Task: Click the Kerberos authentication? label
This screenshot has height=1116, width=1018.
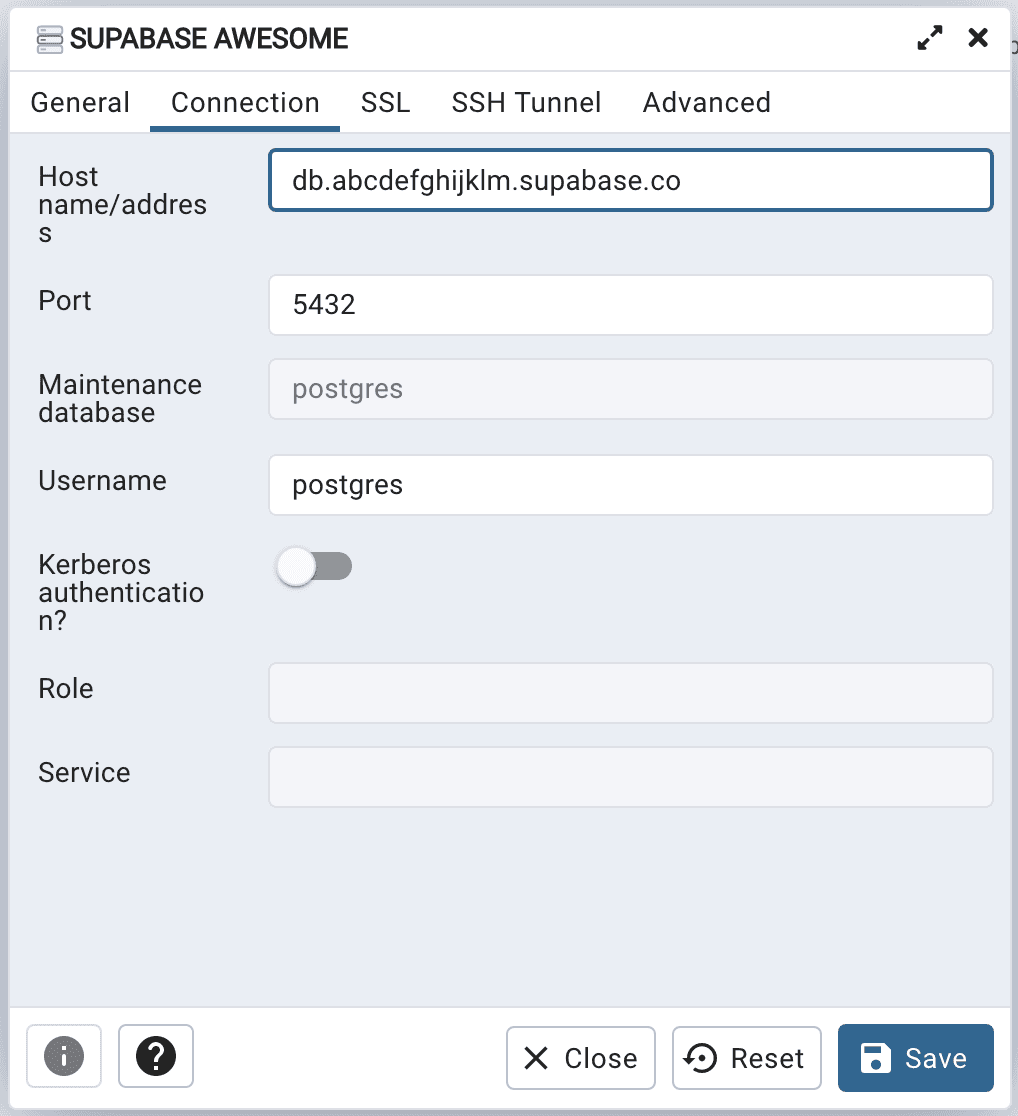Action: coord(121,592)
